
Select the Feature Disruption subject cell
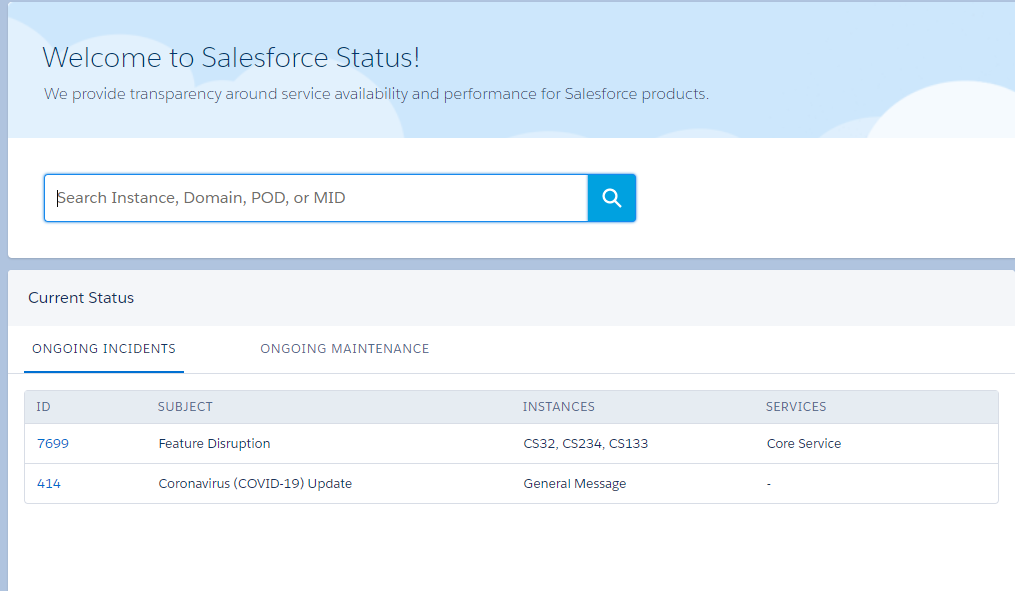(214, 444)
